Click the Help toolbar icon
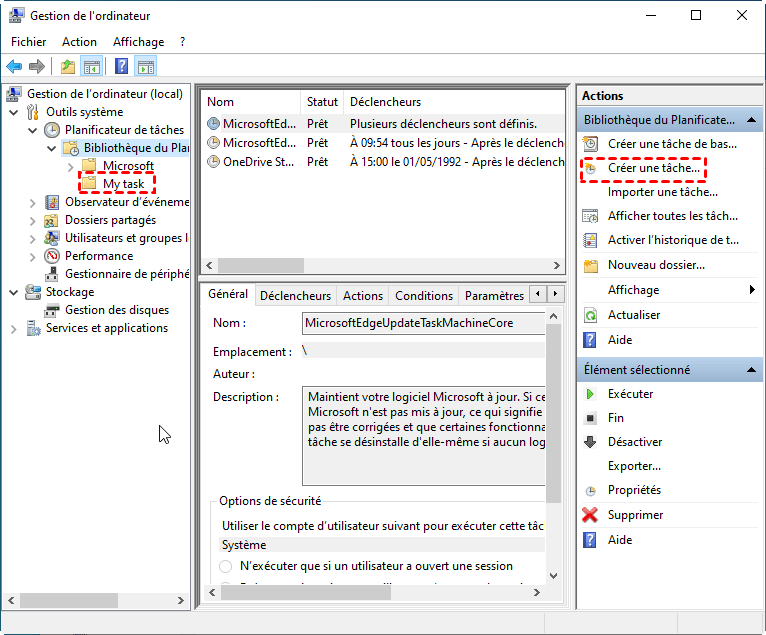The width and height of the screenshot is (766, 635). coord(121,66)
